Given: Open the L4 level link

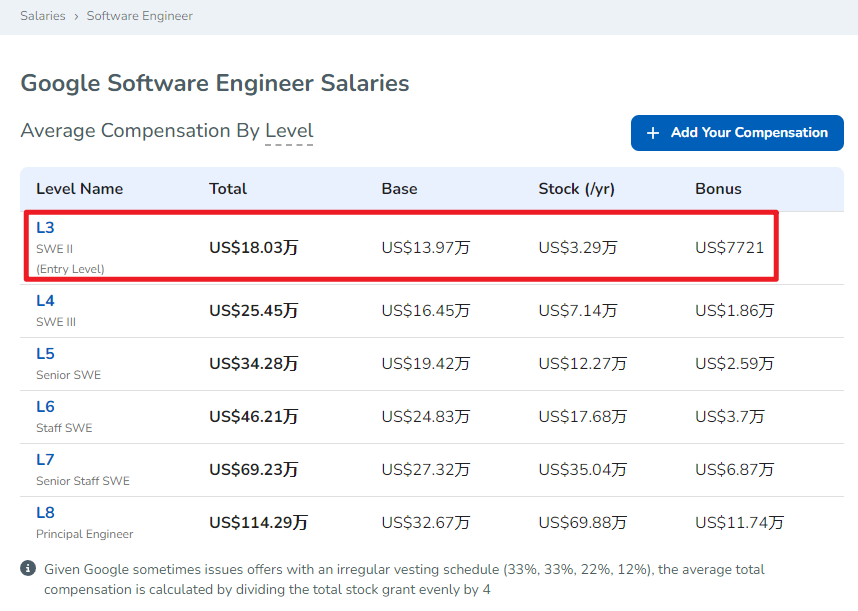Looking at the screenshot, I should [45, 301].
